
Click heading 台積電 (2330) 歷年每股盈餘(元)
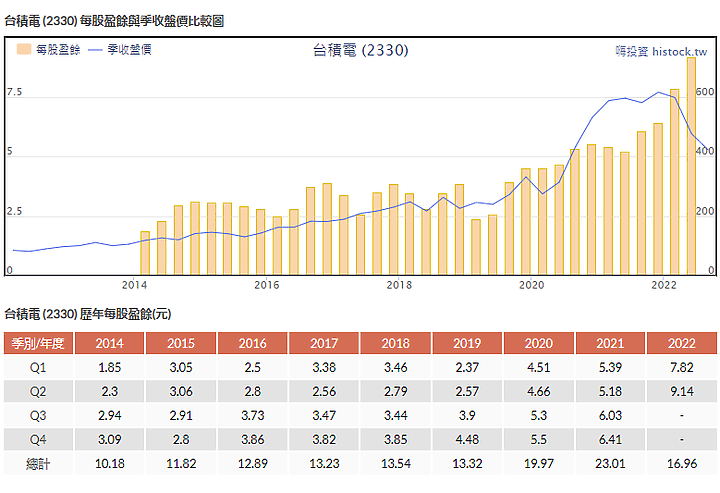point(88,314)
